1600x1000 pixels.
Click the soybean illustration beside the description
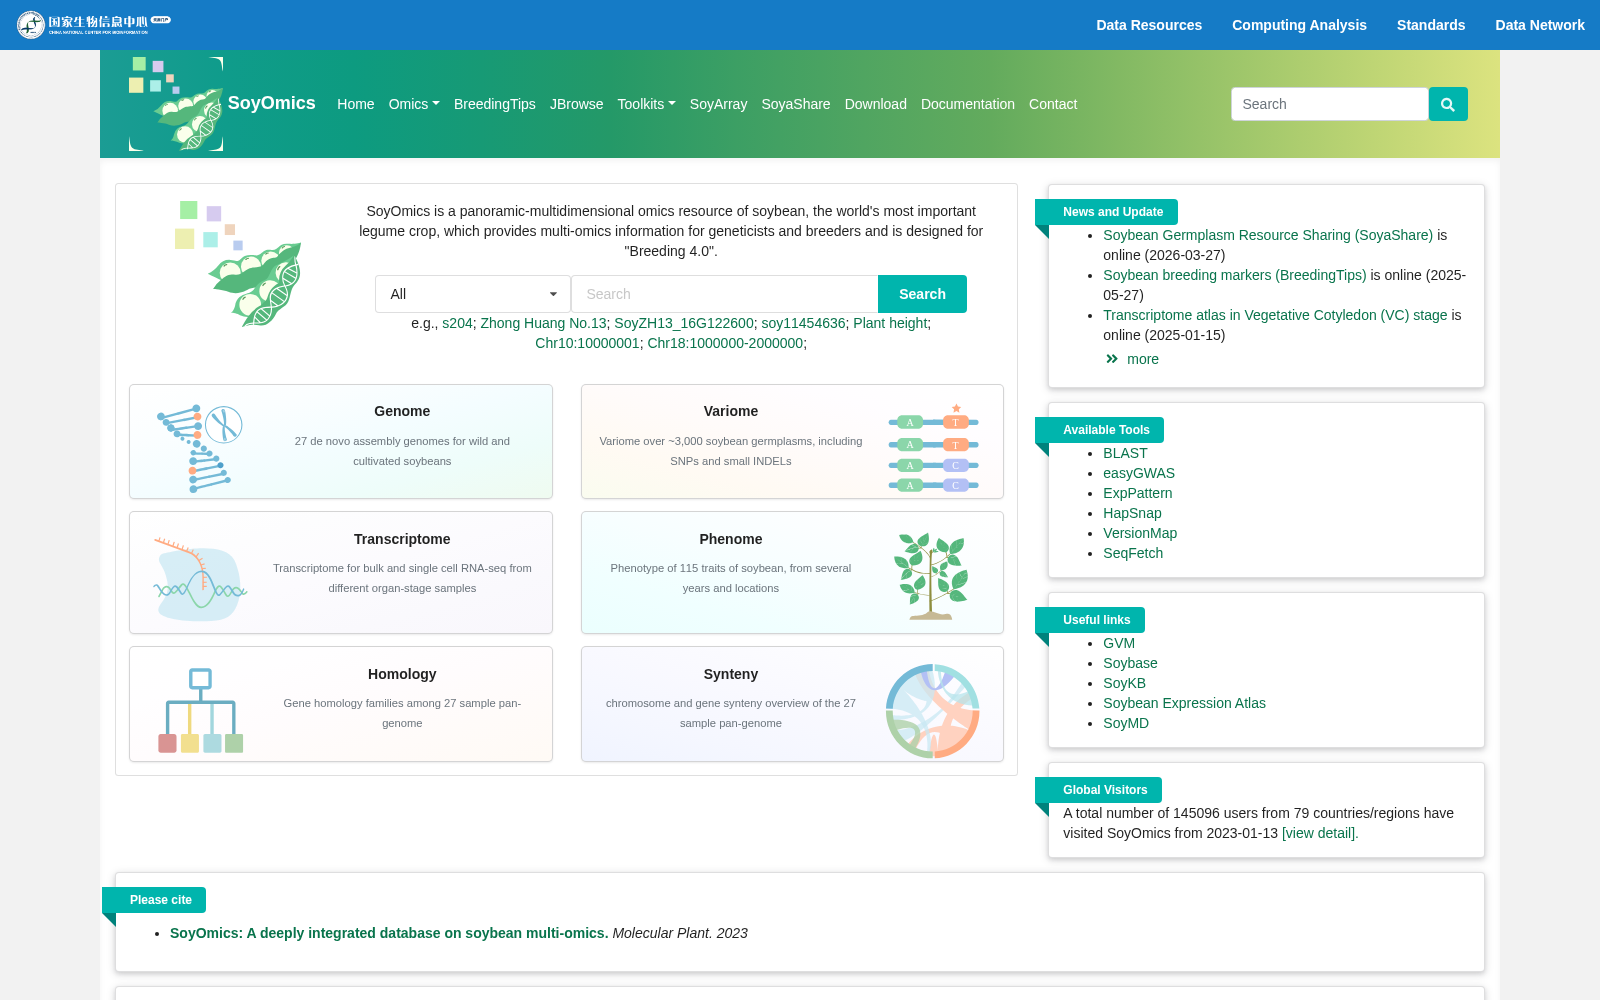click(x=238, y=263)
